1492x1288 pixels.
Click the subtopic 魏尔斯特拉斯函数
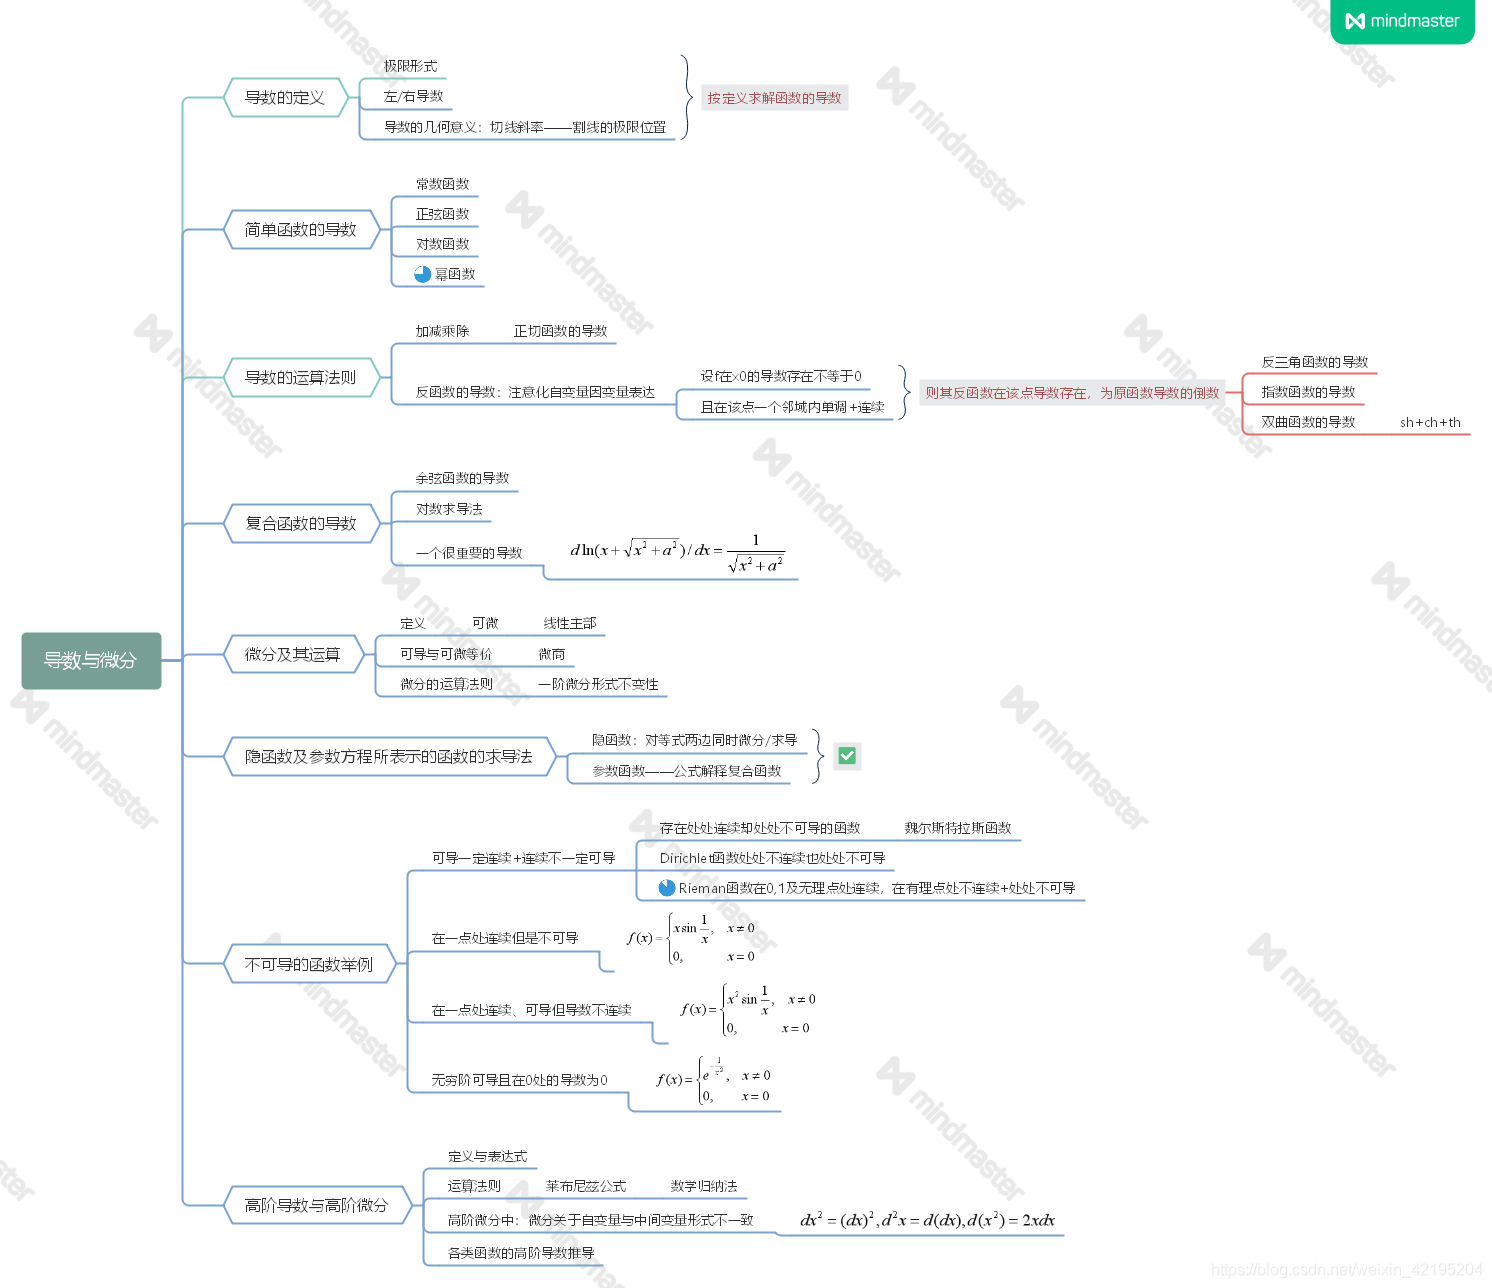[x=958, y=828]
